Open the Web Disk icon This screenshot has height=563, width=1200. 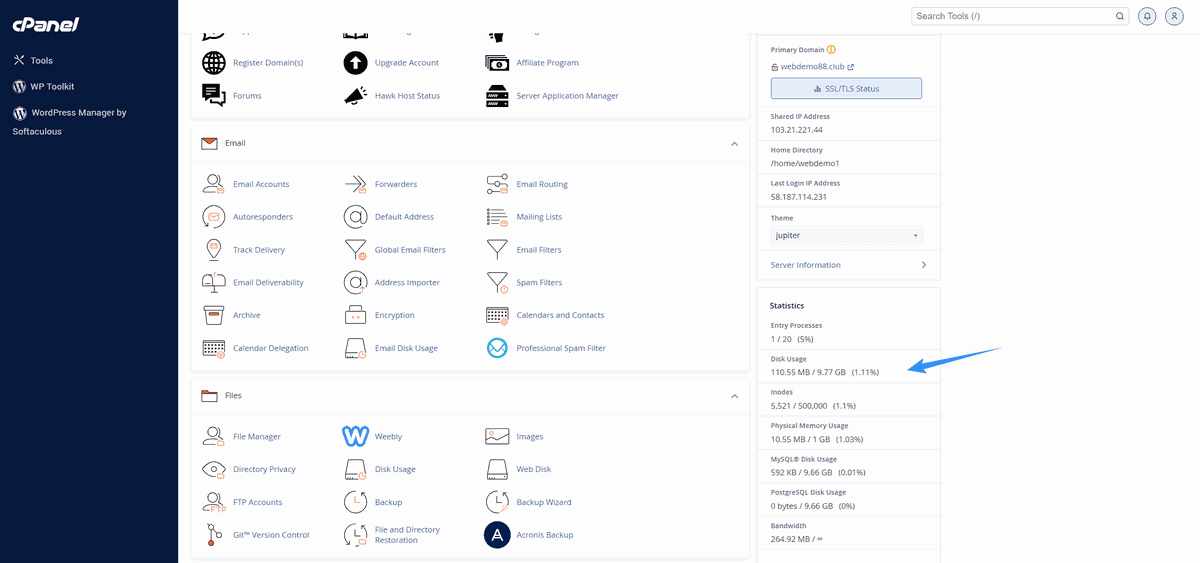pyautogui.click(x=497, y=469)
